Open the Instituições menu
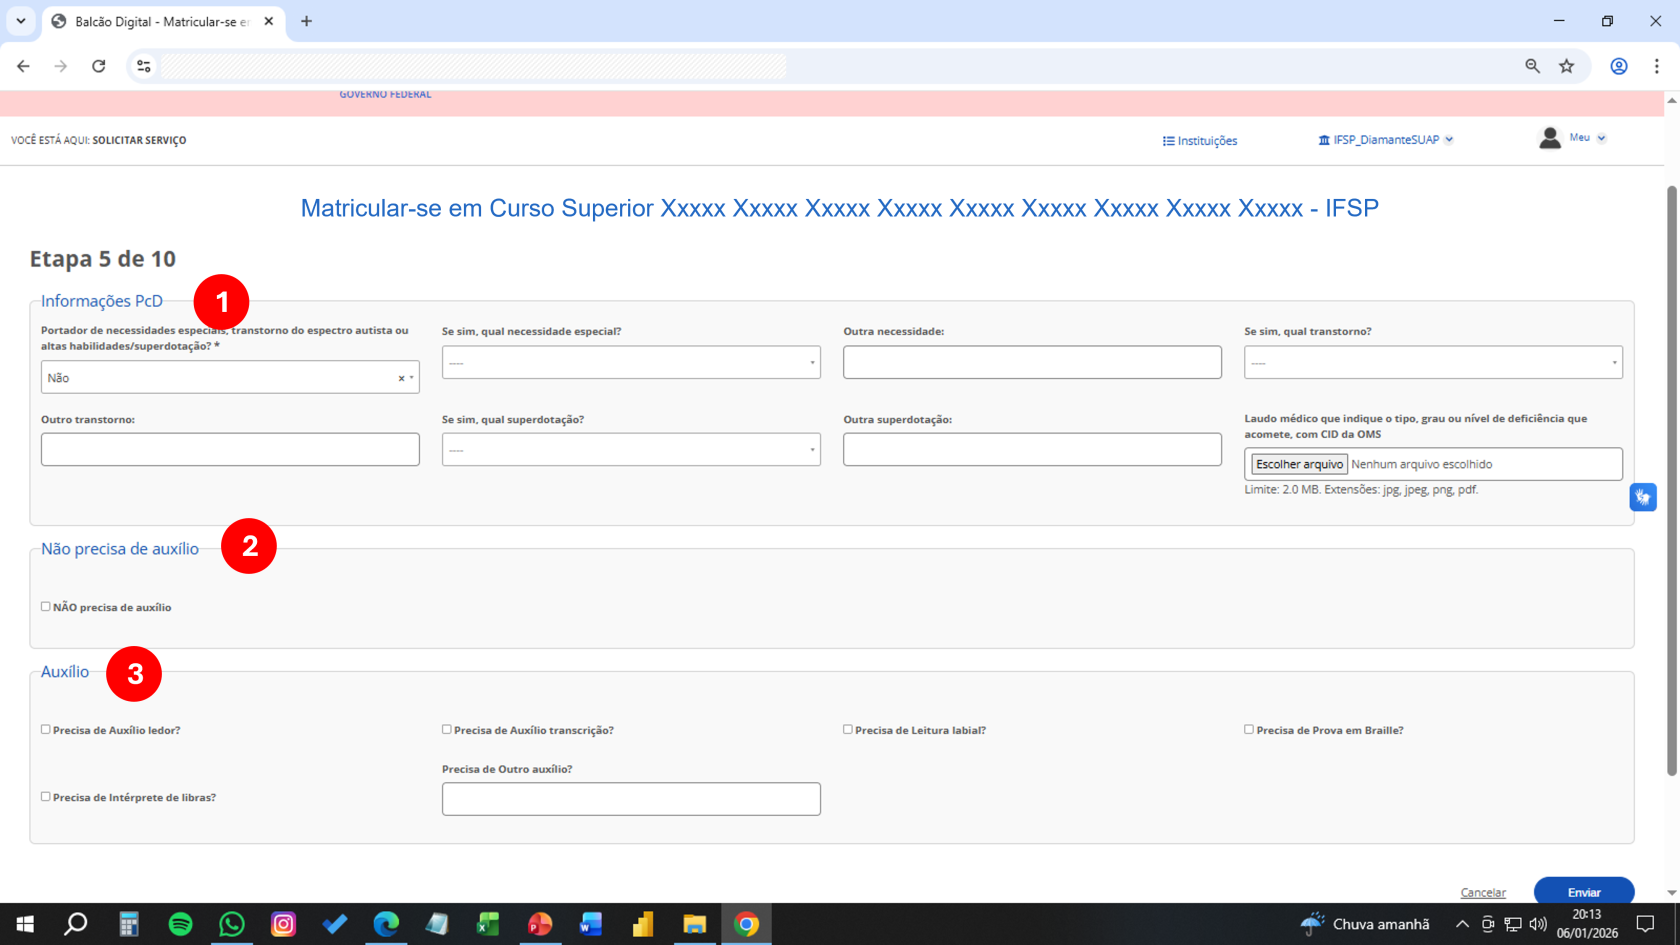The image size is (1680, 945). [1200, 141]
